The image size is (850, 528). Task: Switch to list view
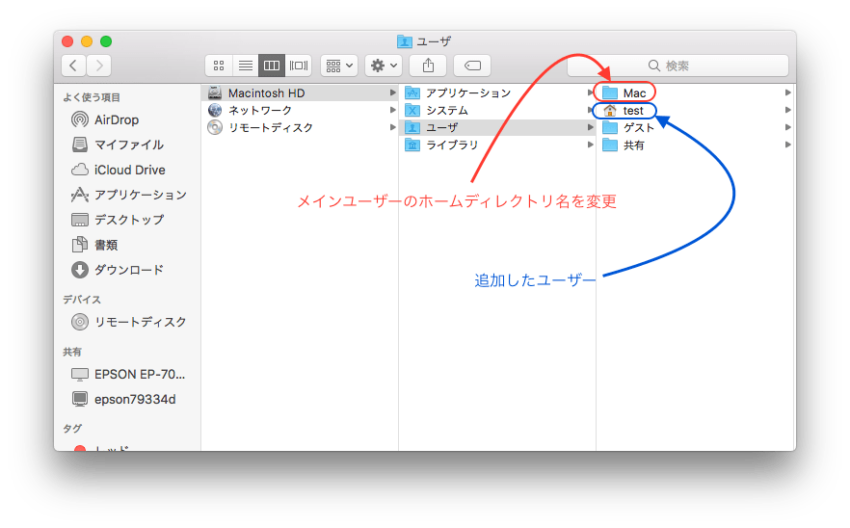click(245, 66)
